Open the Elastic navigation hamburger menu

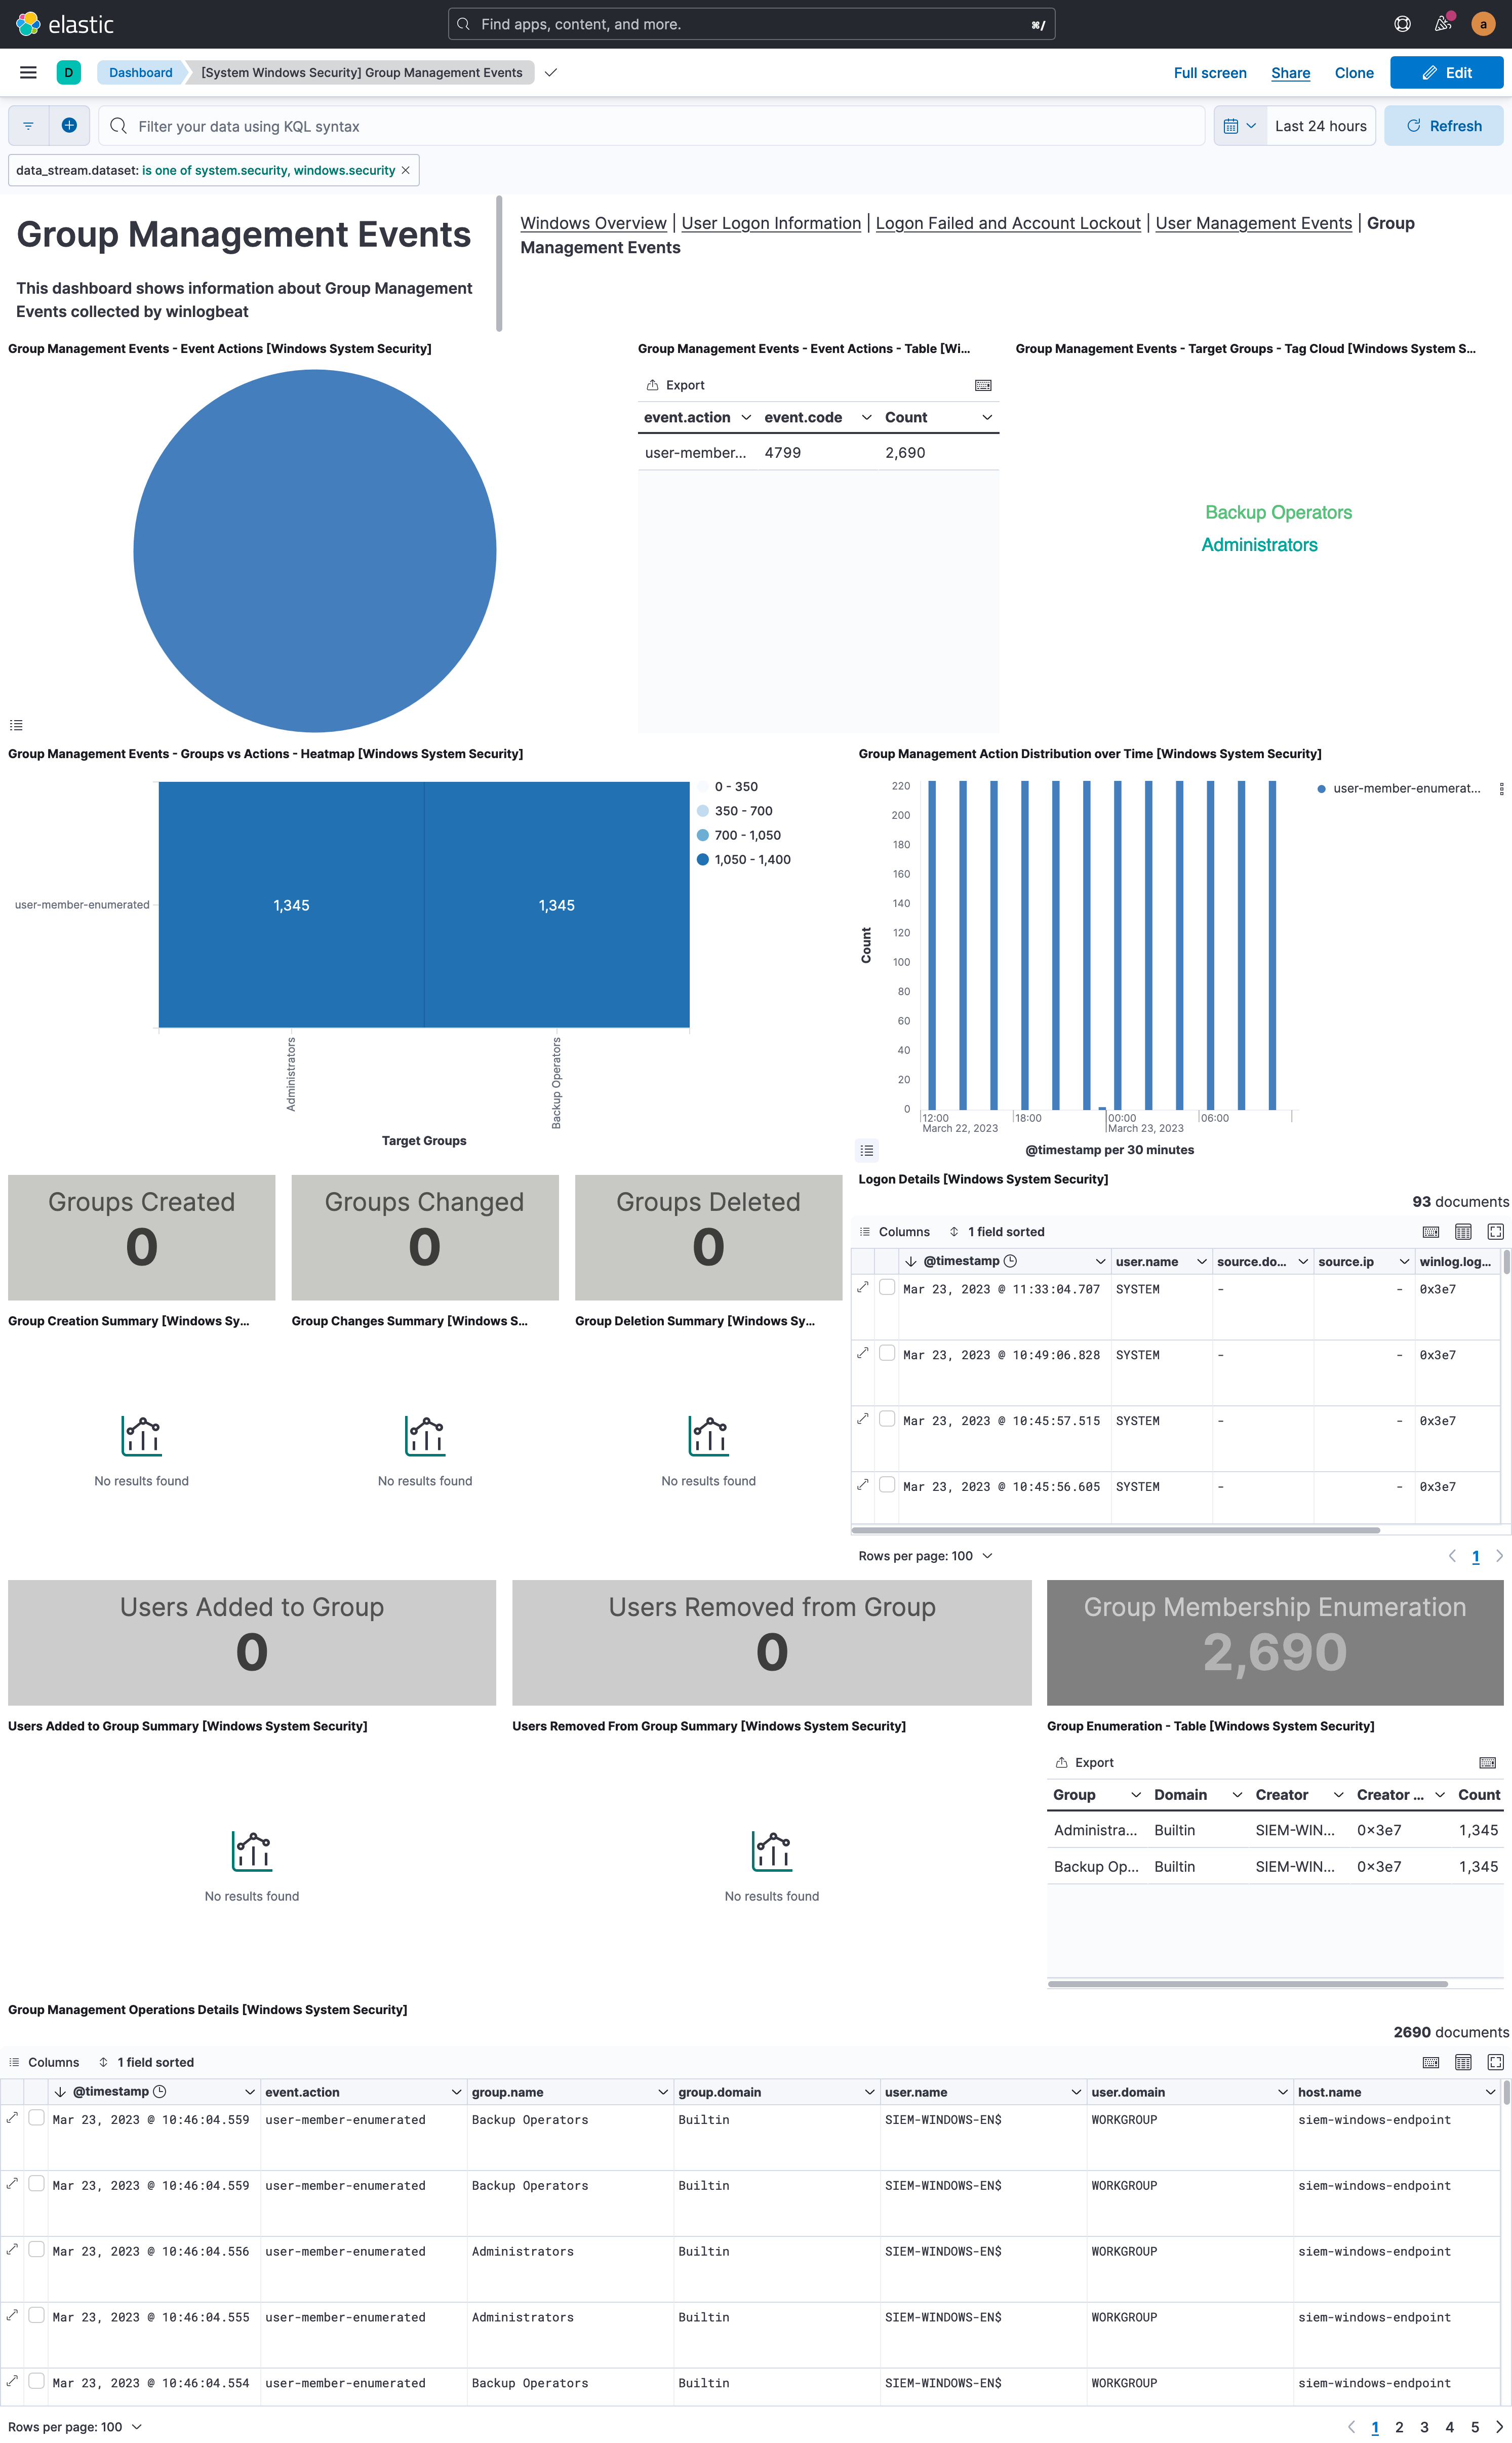(x=27, y=72)
